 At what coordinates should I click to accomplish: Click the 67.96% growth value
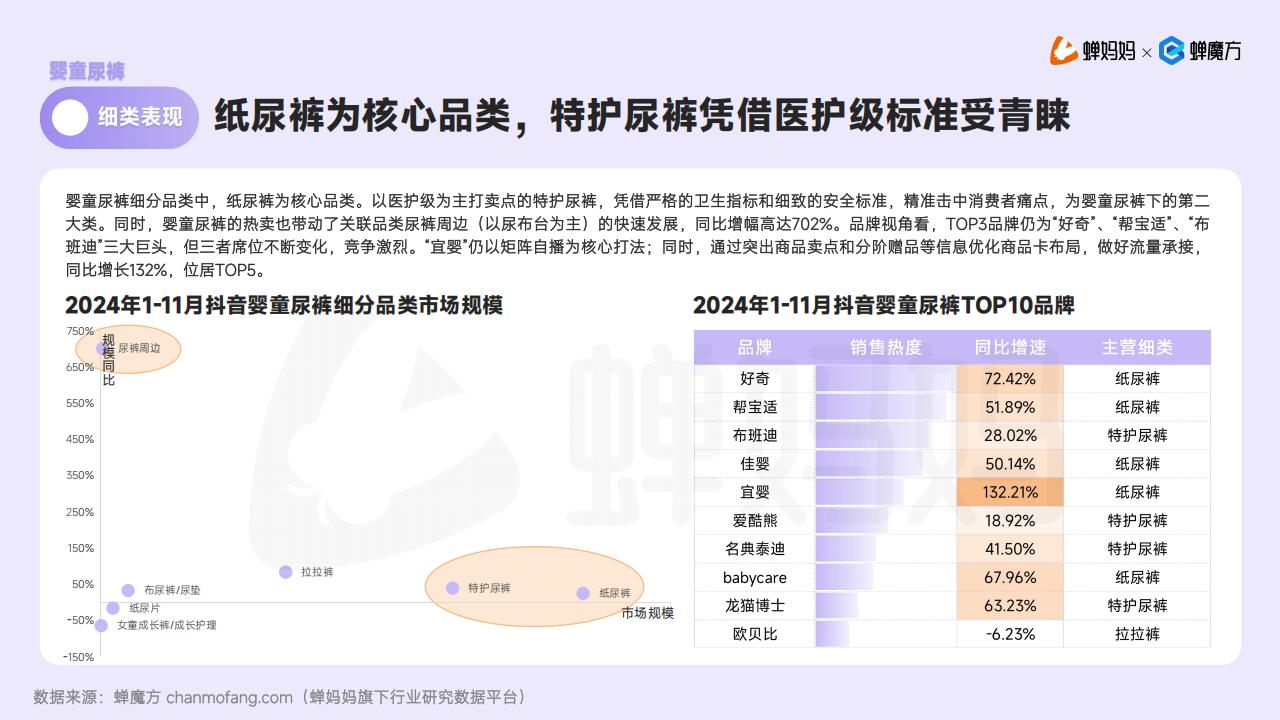pos(1010,577)
